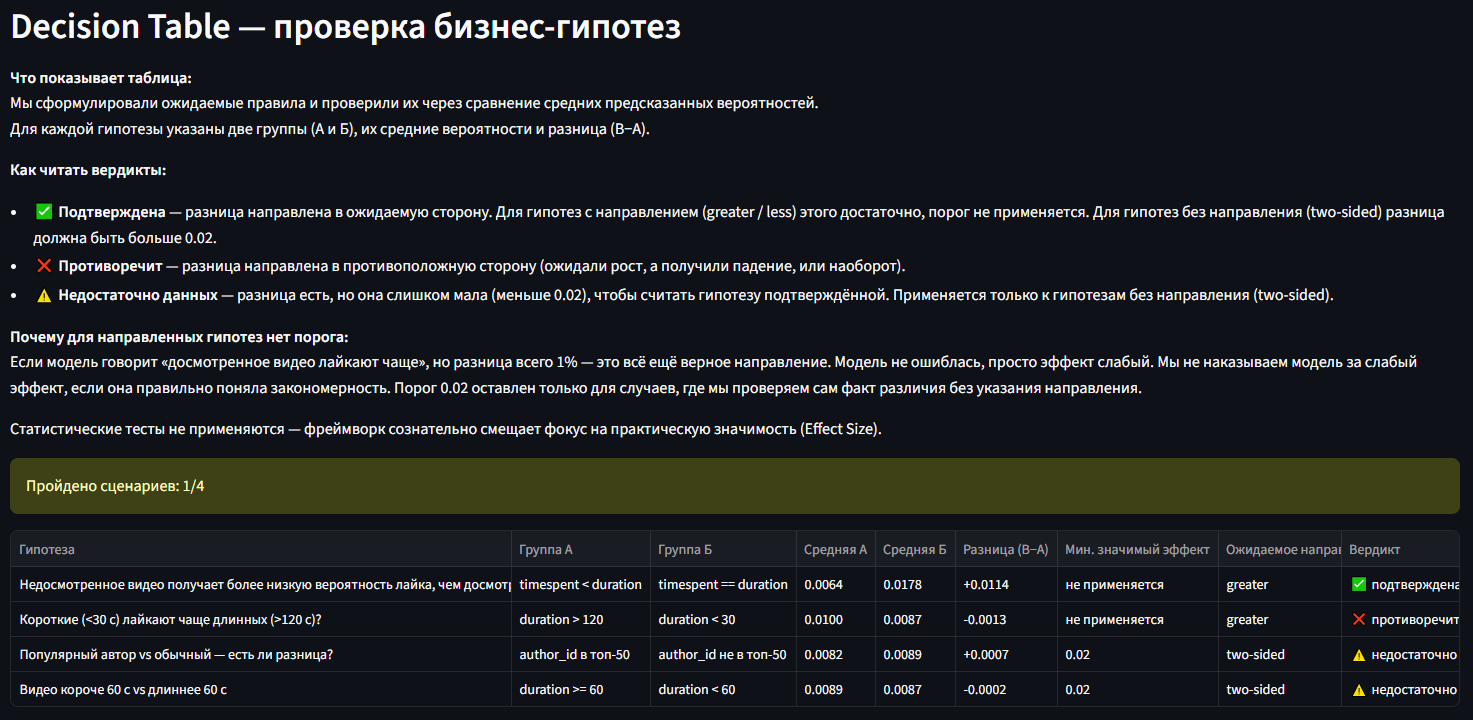
Task: Sort by the 'Средняя Б' column header
Action: coord(914,550)
